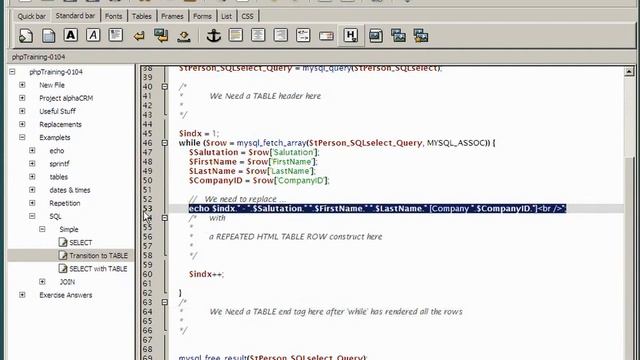Insert a horizontal rule with the red bar icon

(x=326, y=36)
